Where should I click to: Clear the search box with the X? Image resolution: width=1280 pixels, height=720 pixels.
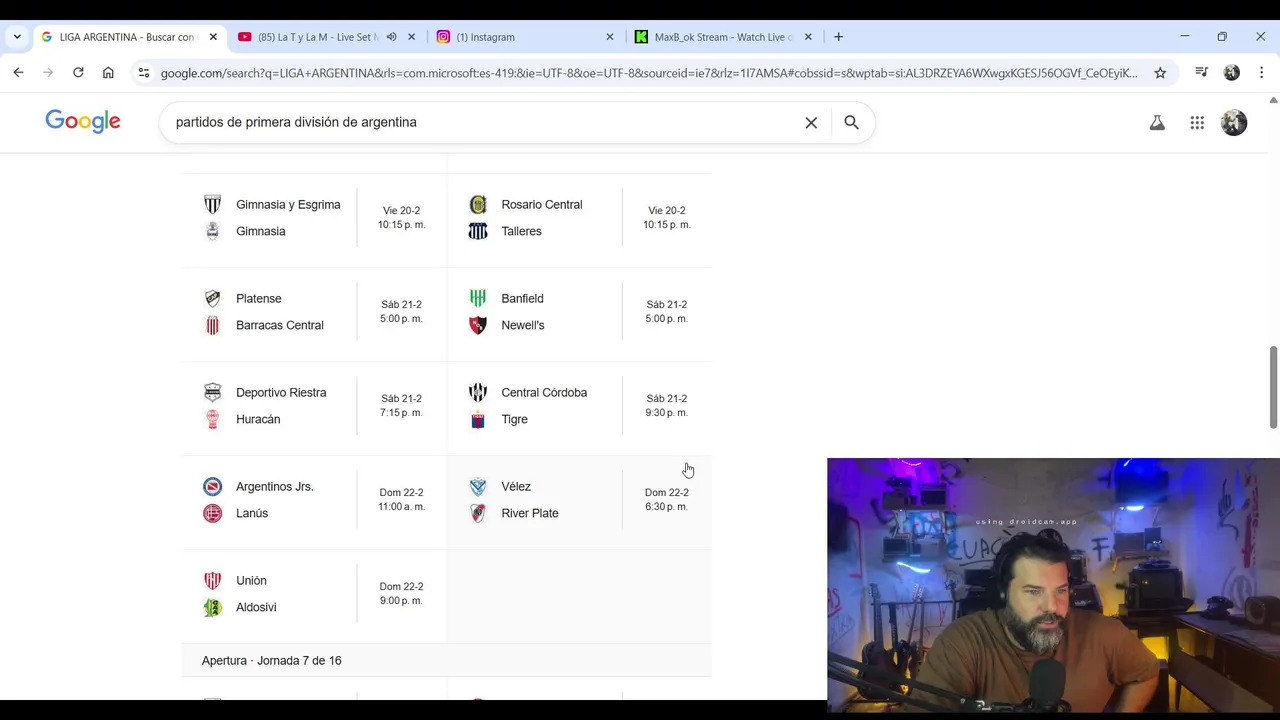(x=811, y=122)
